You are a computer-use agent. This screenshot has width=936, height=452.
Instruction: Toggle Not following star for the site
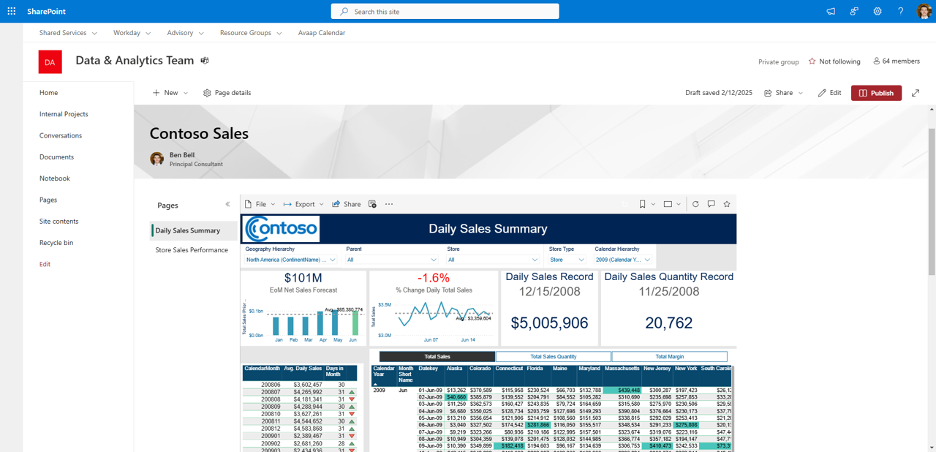click(x=812, y=61)
